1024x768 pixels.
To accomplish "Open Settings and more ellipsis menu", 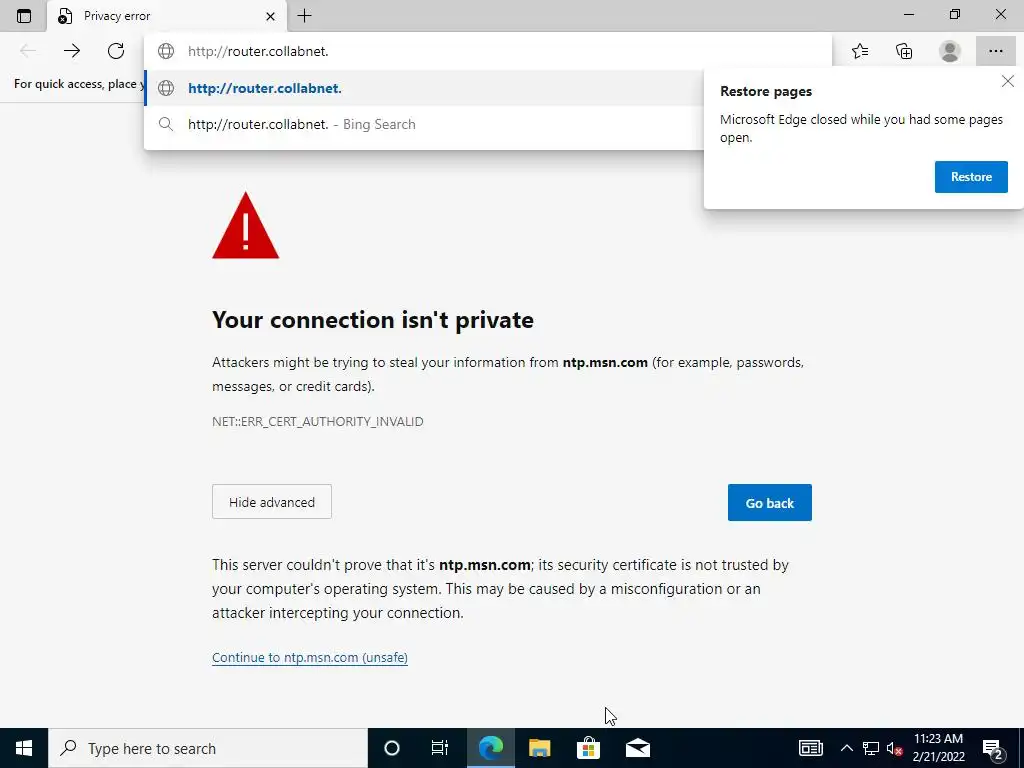I will click(995, 51).
